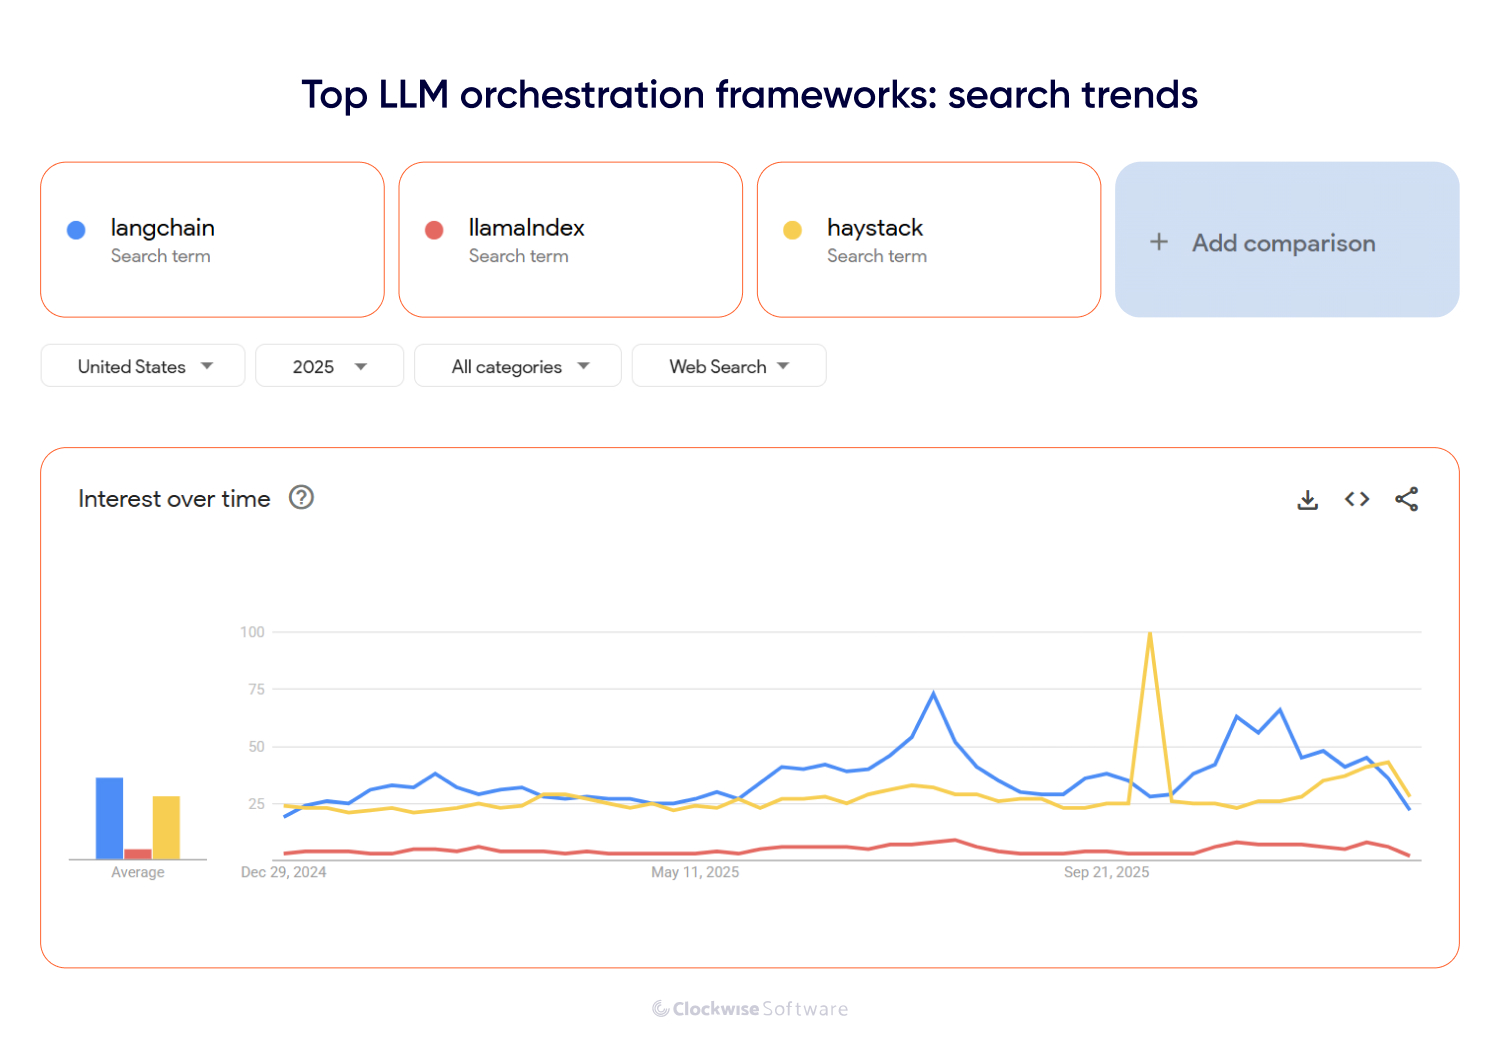The image size is (1500, 1050).
Task: Expand the All categories dropdown
Action: click(517, 365)
